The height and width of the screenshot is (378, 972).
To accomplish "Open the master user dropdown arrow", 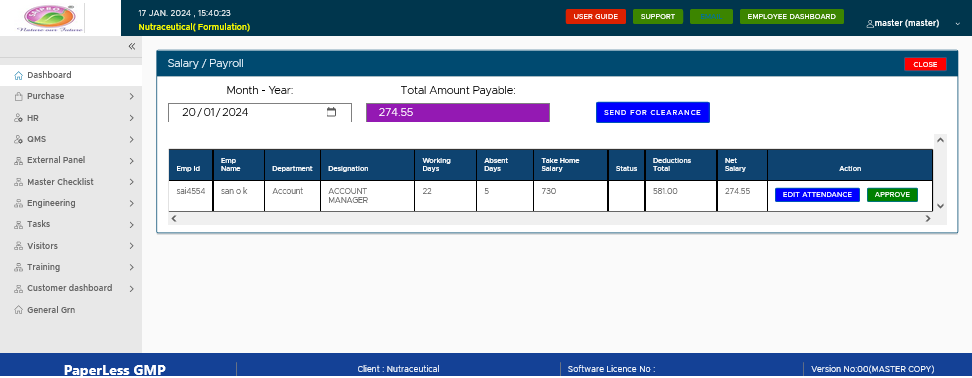I will tap(958, 24).
